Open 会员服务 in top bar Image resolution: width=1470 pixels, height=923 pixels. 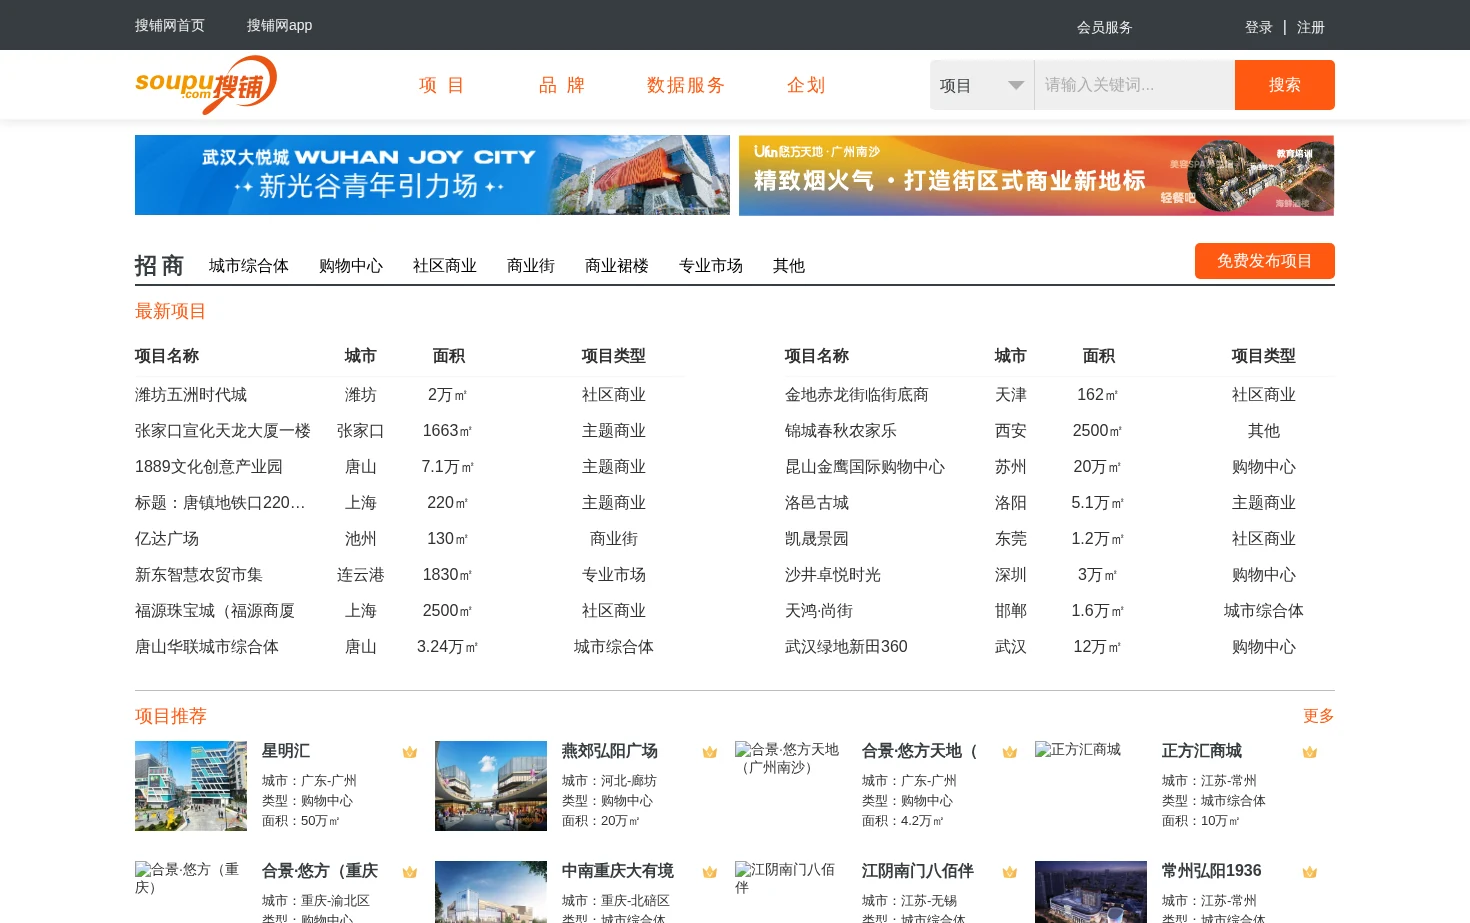[1104, 27]
